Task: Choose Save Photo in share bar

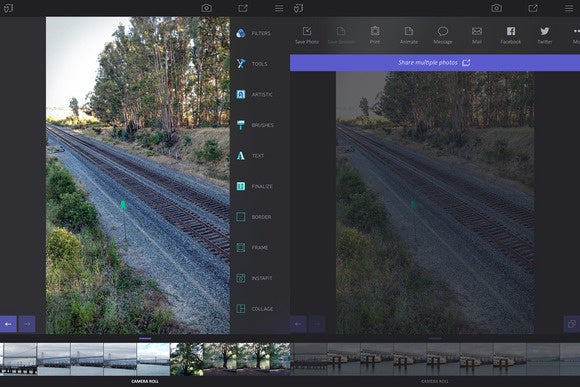Action: [x=307, y=36]
